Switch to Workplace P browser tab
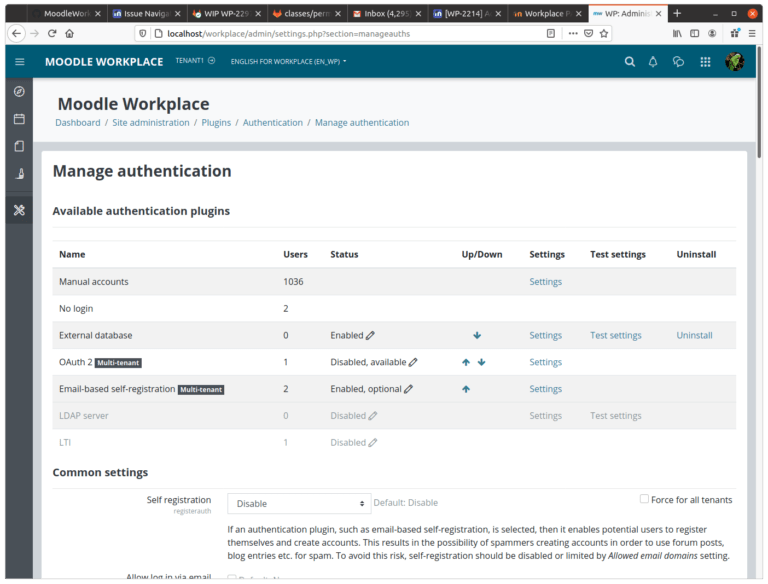Image resolution: width=768 pixels, height=584 pixels. tap(547, 14)
